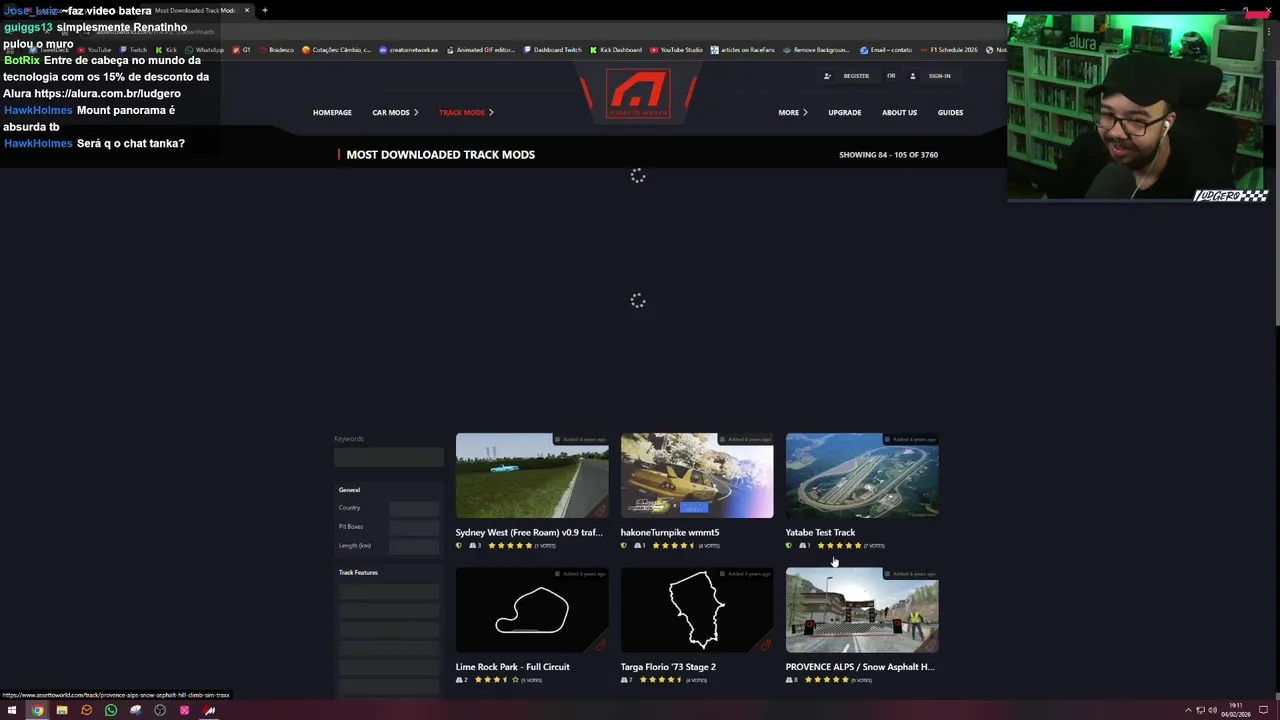Click the Targa Florio '73 Stage 2 title
This screenshot has height=720, width=1280.
click(x=668, y=667)
